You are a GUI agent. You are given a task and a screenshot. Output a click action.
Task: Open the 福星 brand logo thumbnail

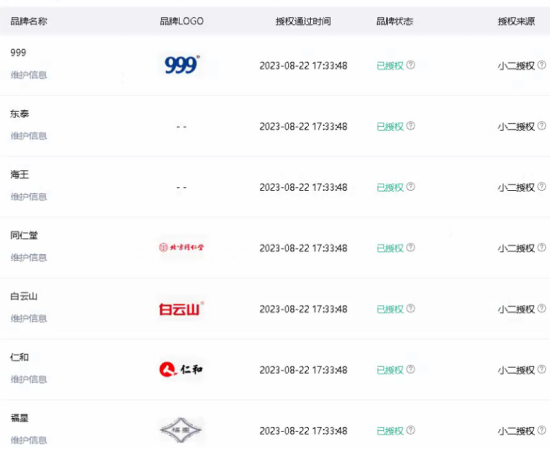181,430
